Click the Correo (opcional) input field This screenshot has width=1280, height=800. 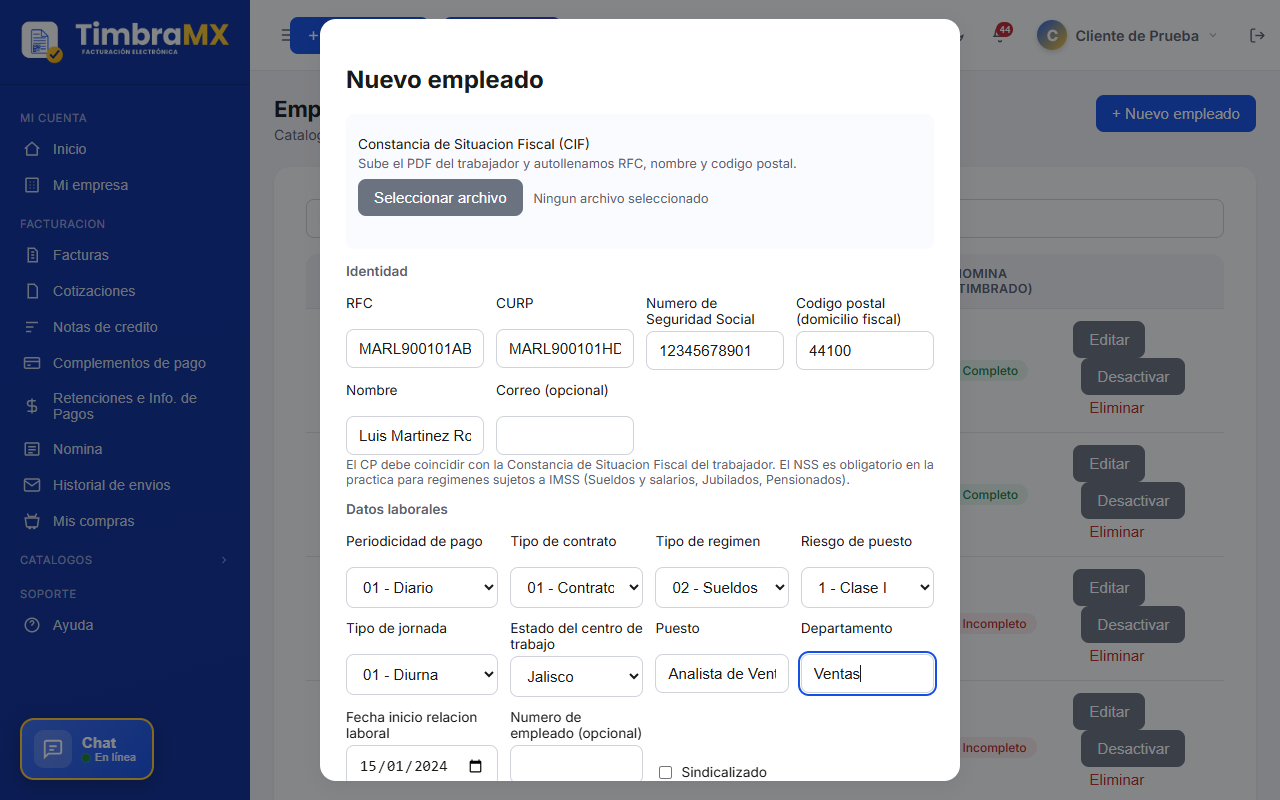click(x=565, y=435)
